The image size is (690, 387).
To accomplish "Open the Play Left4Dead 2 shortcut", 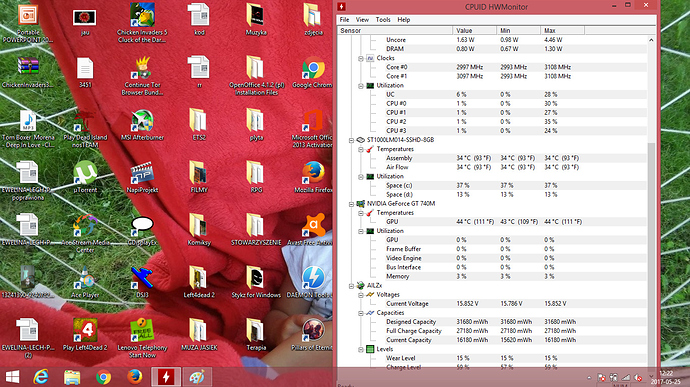I will [85, 335].
